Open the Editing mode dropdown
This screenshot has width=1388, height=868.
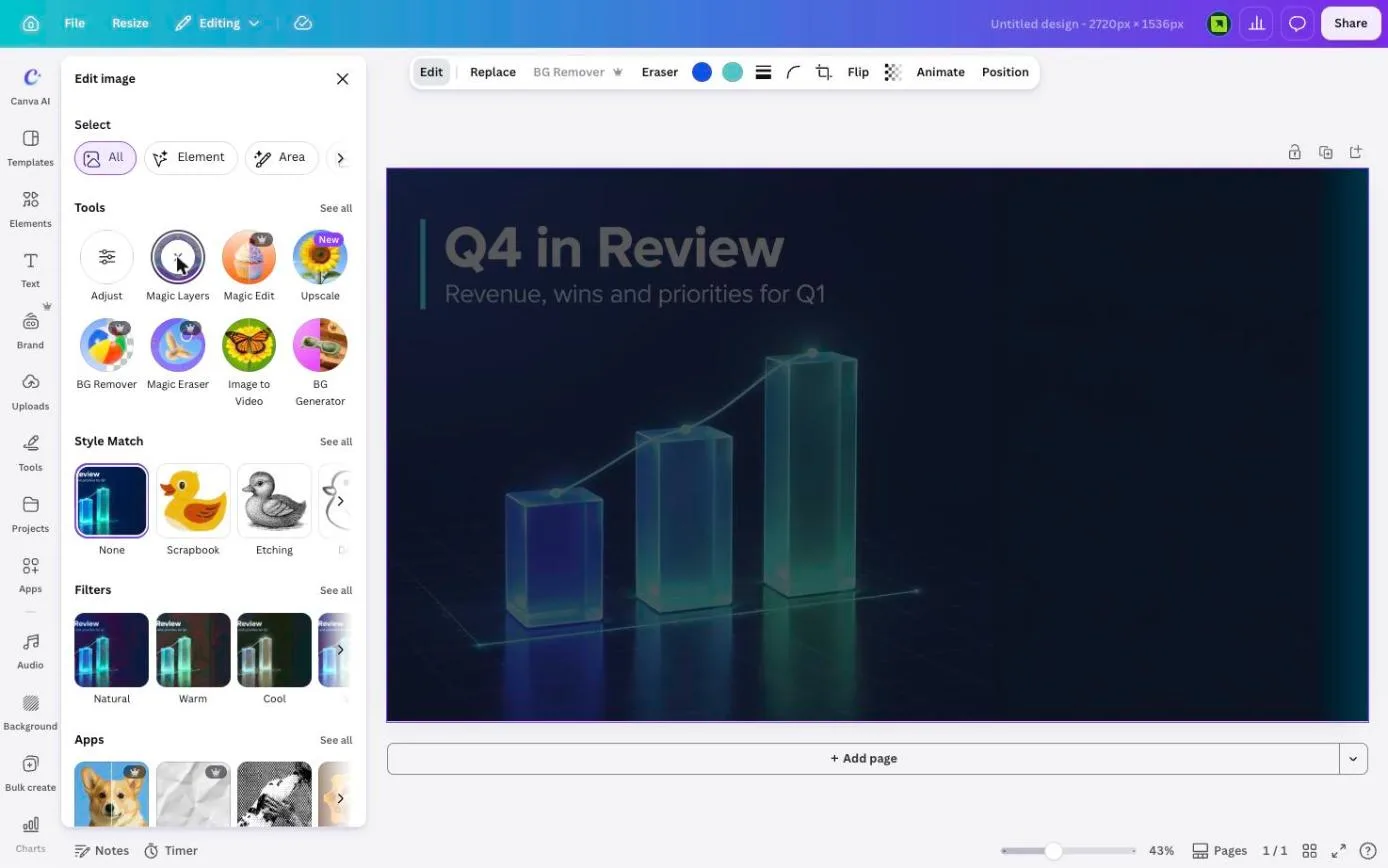217,23
